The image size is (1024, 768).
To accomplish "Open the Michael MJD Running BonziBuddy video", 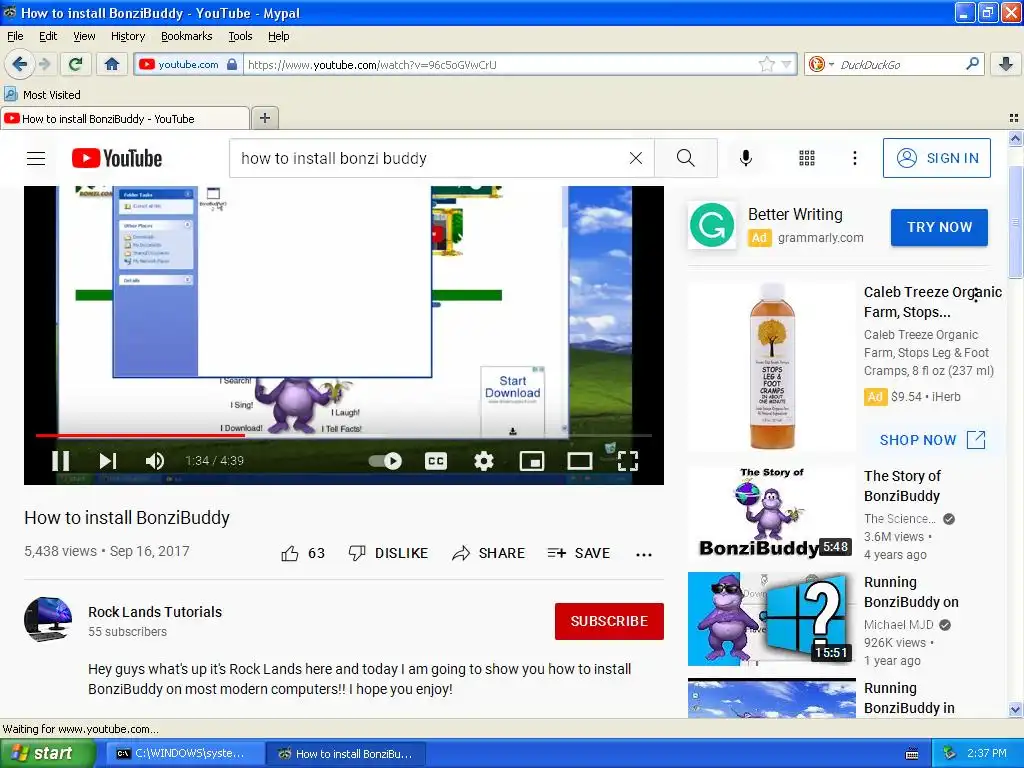I will pos(771,620).
